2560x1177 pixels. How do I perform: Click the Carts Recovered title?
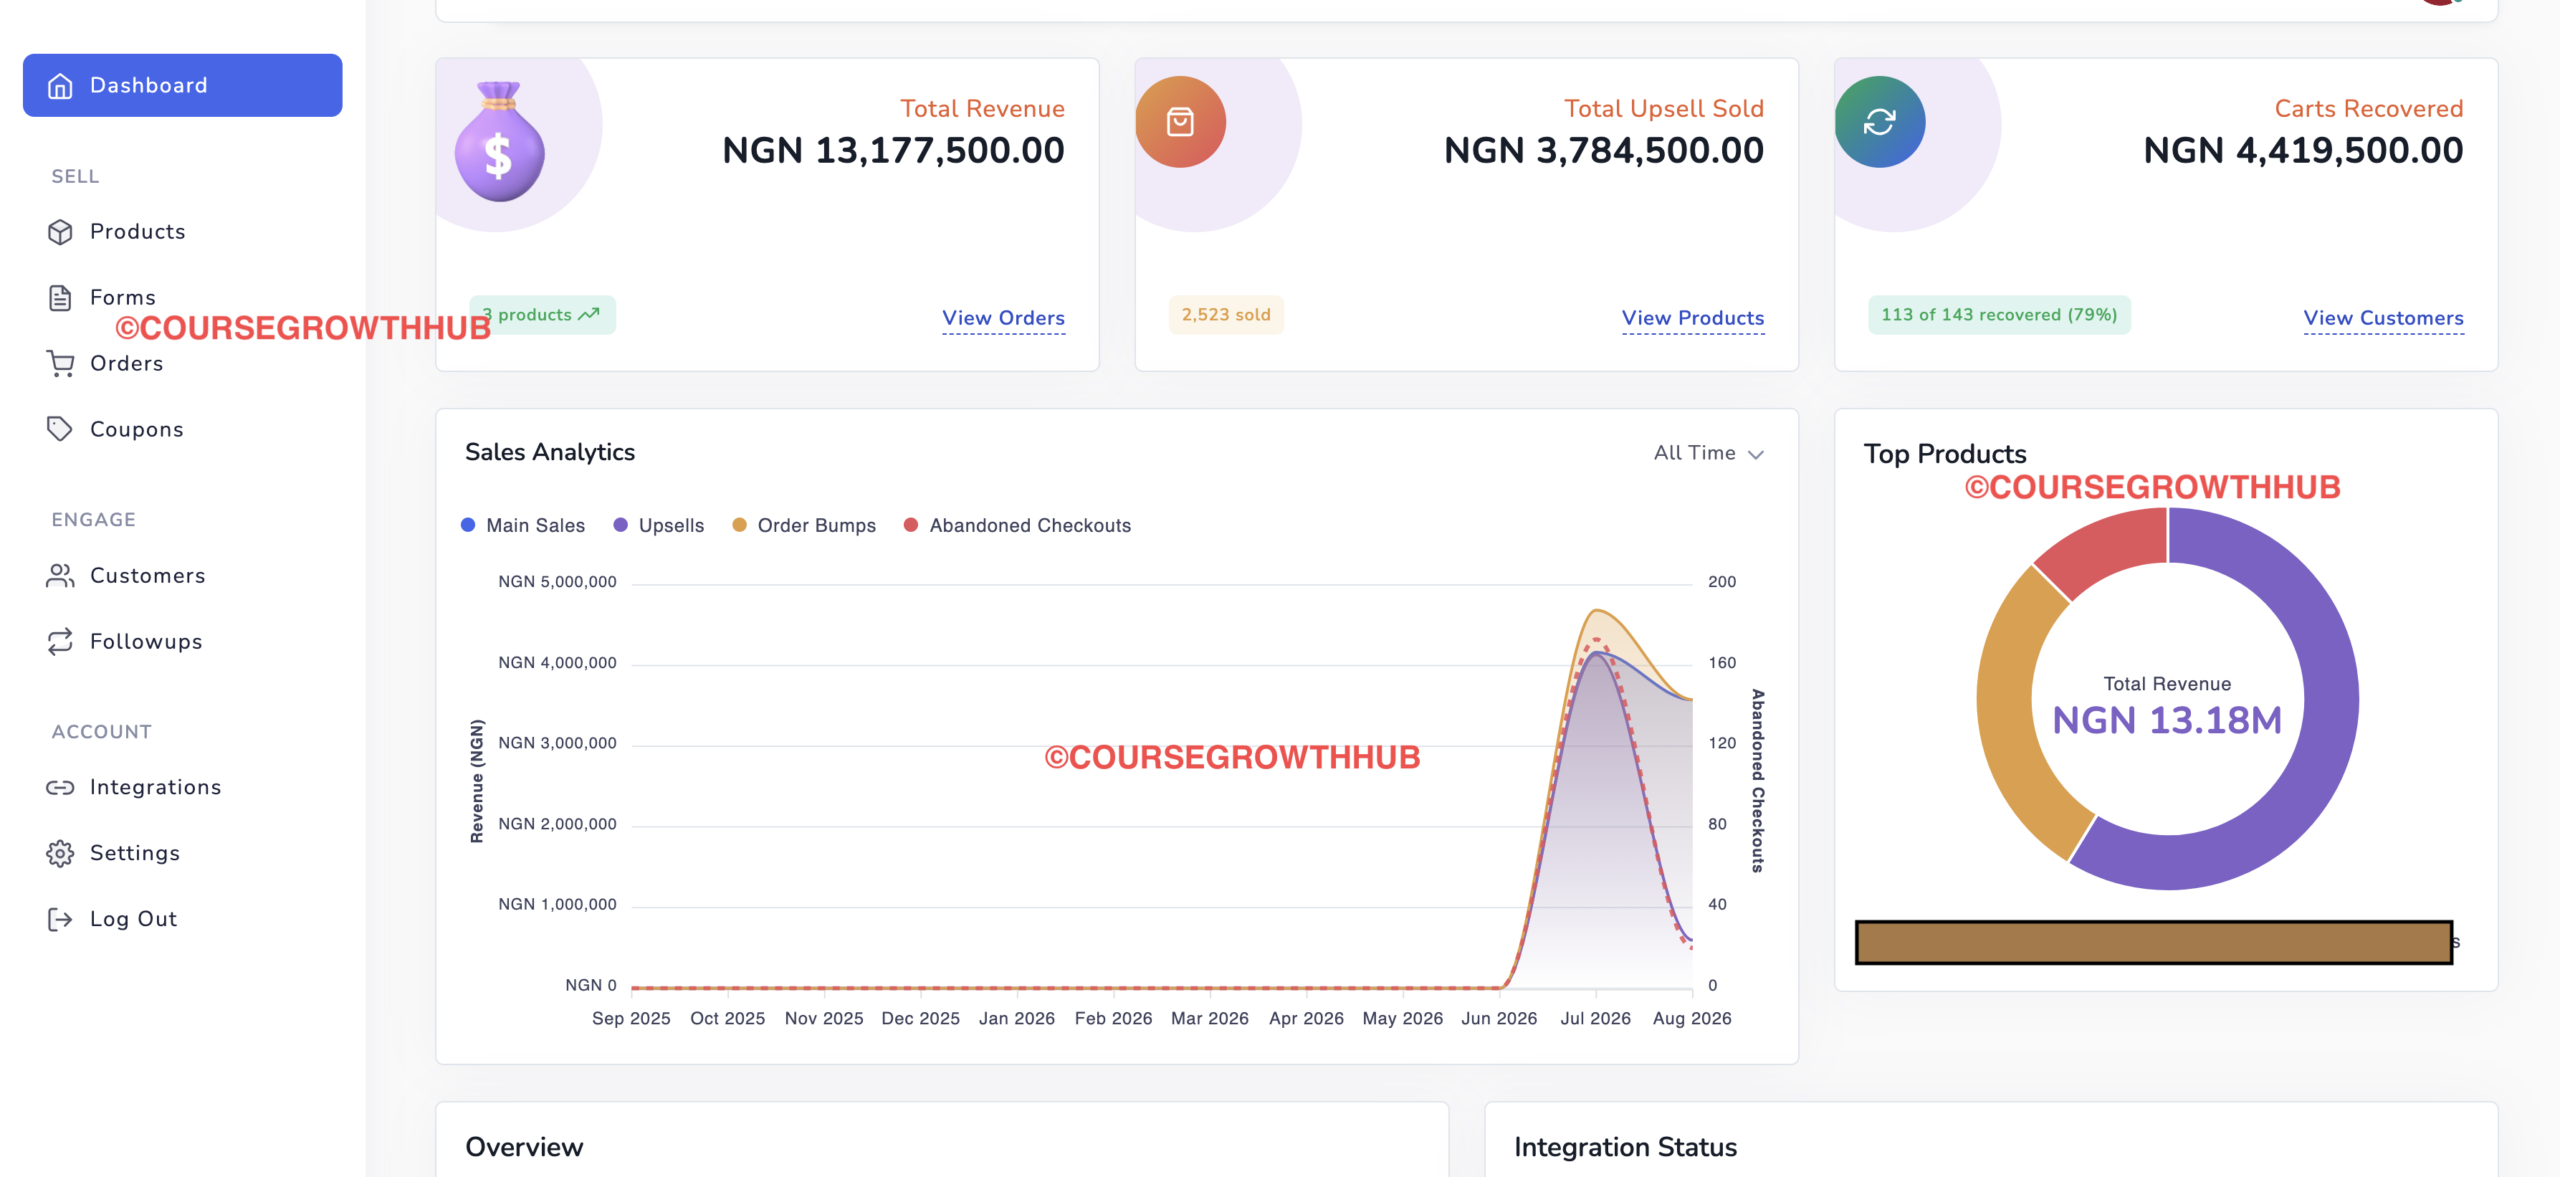(2368, 109)
